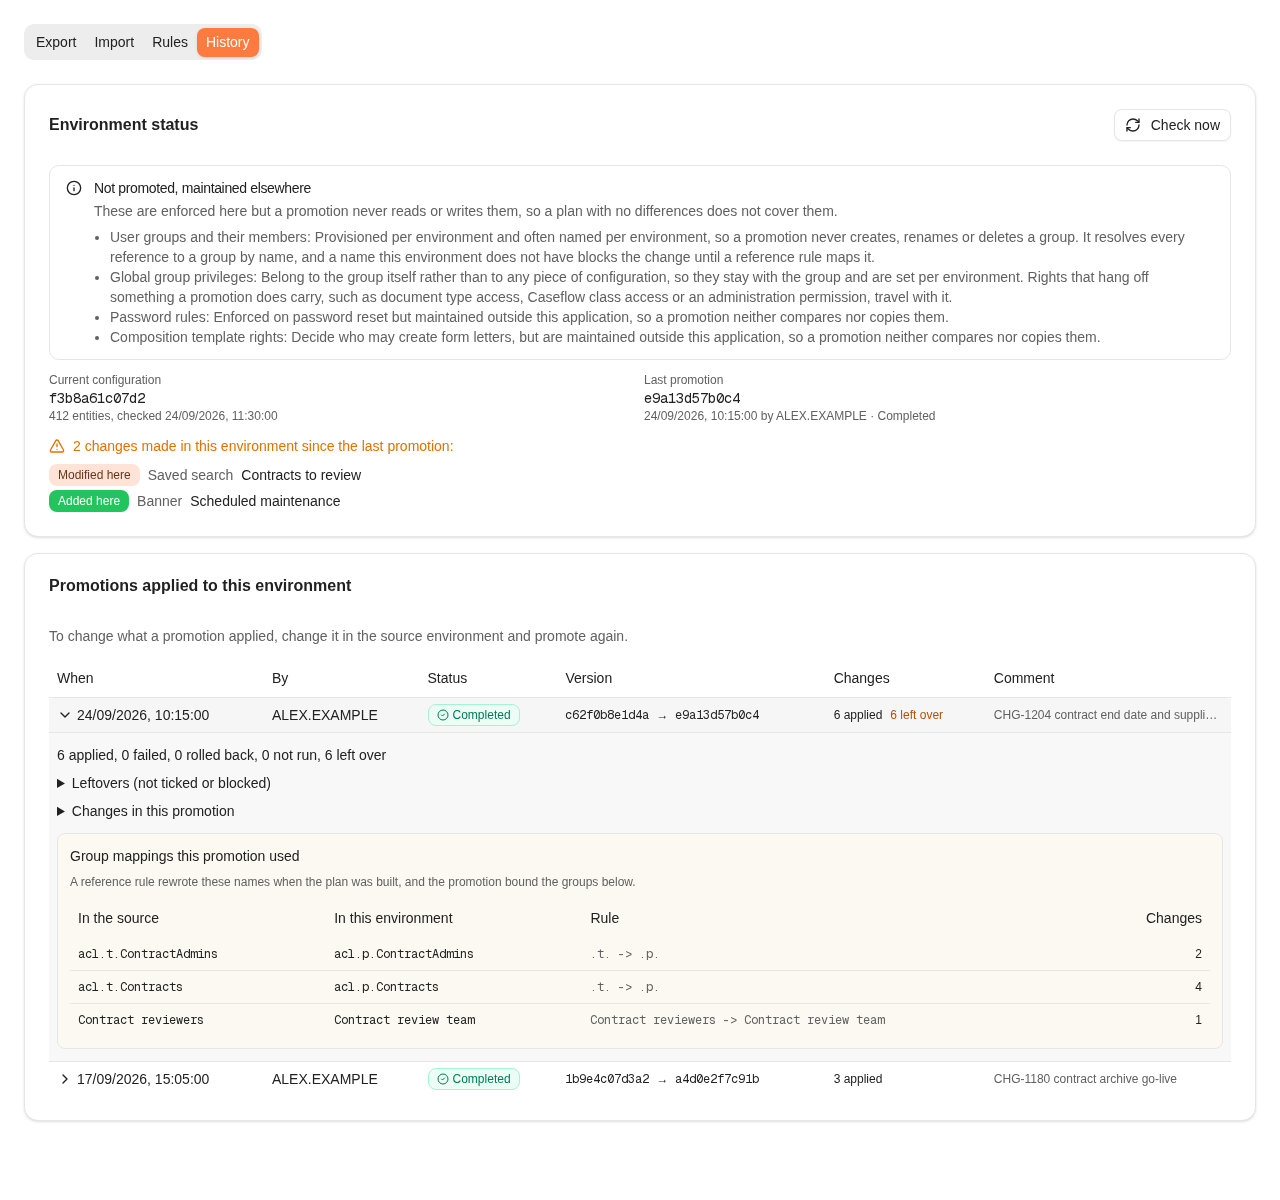Click the acl.p.ContractAdmins environment group
This screenshot has width=1280, height=1200.
(x=404, y=954)
